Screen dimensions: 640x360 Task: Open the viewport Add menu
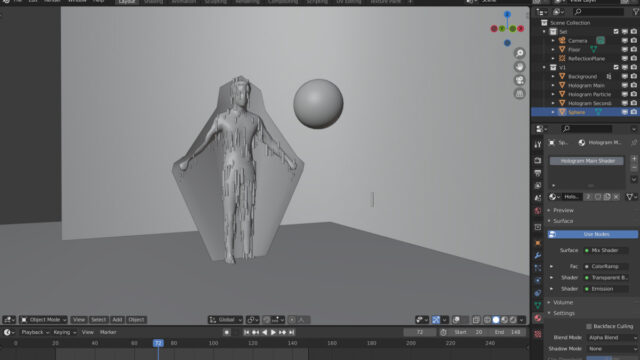click(117, 320)
